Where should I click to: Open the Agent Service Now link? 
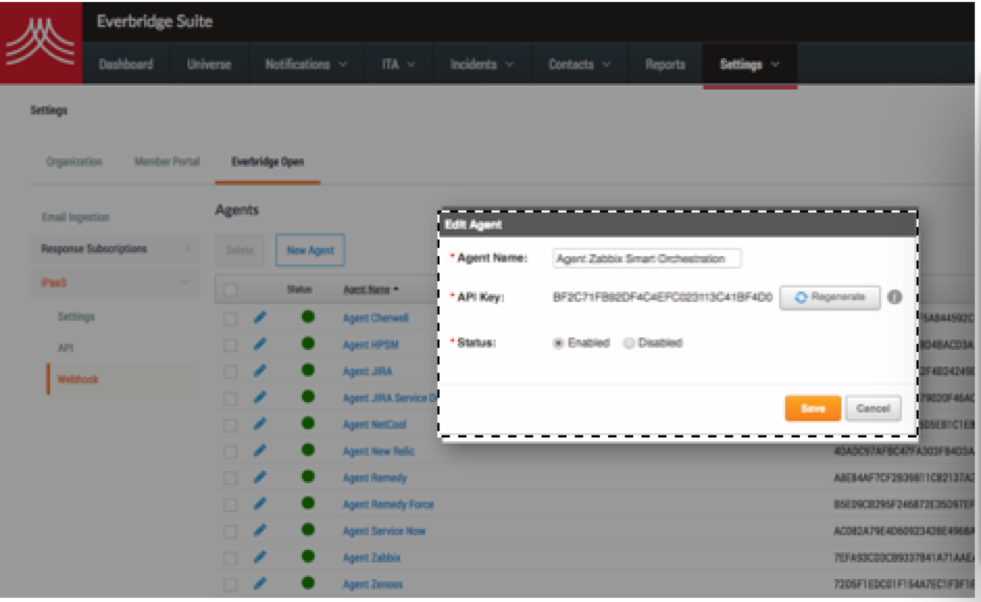pos(384,531)
